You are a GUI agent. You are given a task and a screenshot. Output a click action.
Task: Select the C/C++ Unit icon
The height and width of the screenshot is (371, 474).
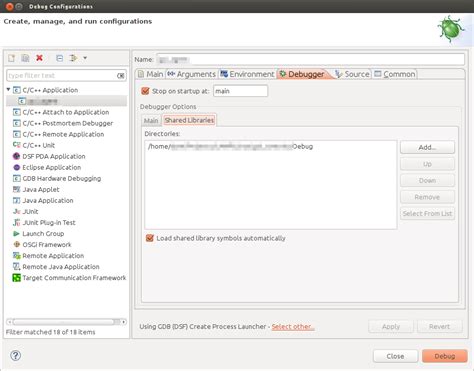click(x=17, y=145)
